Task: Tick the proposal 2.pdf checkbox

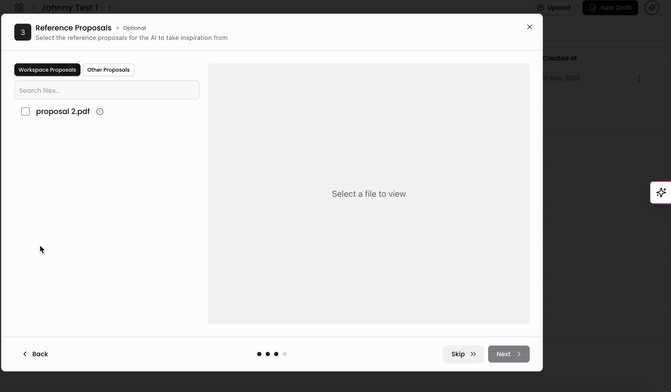Action: pyautogui.click(x=25, y=112)
